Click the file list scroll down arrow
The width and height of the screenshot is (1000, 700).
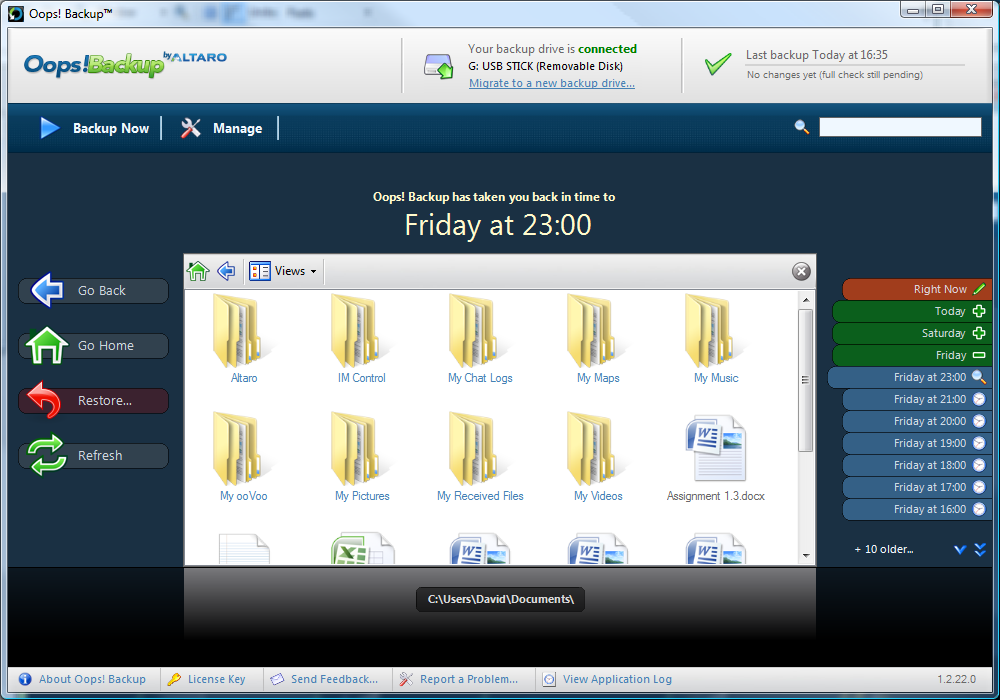tap(806, 556)
